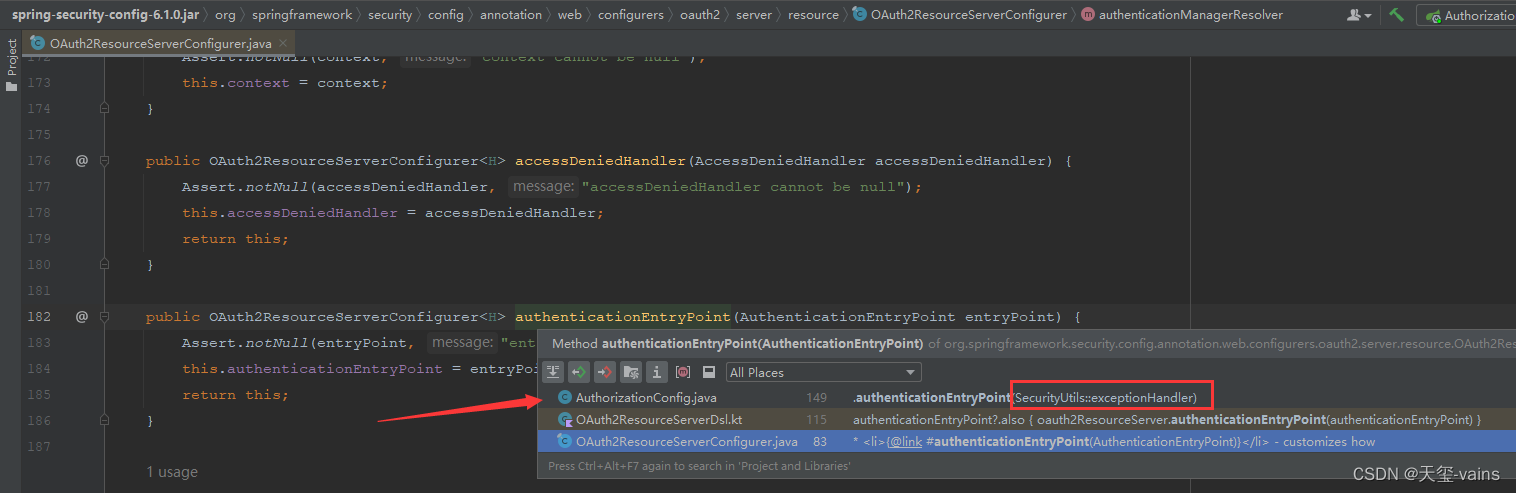Click the security breadcrumb segment
Viewport: 1516px width, 493px height.
[390, 15]
